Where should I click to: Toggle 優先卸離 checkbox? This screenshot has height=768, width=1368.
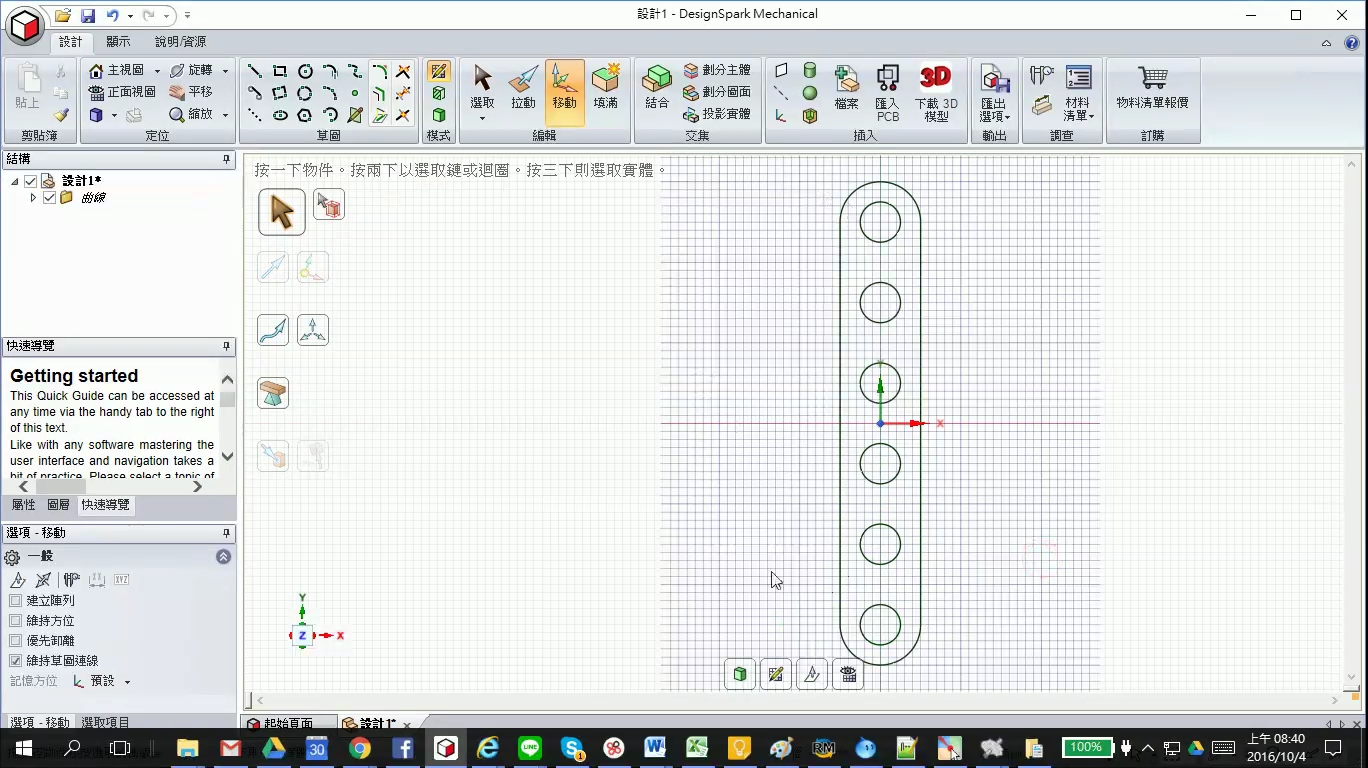(15, 641)
